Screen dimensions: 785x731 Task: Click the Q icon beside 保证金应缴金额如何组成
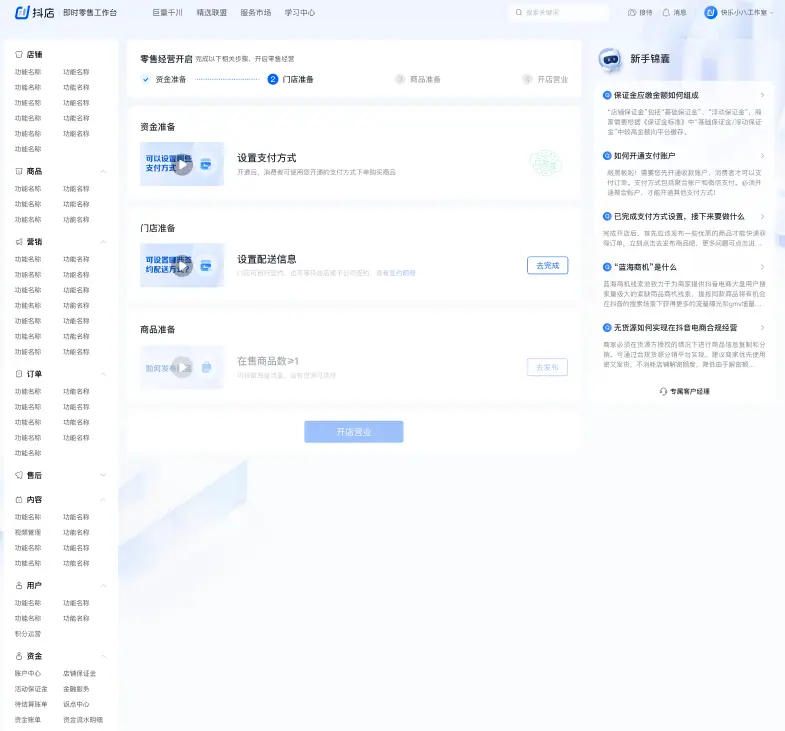[x=607, y=95]
